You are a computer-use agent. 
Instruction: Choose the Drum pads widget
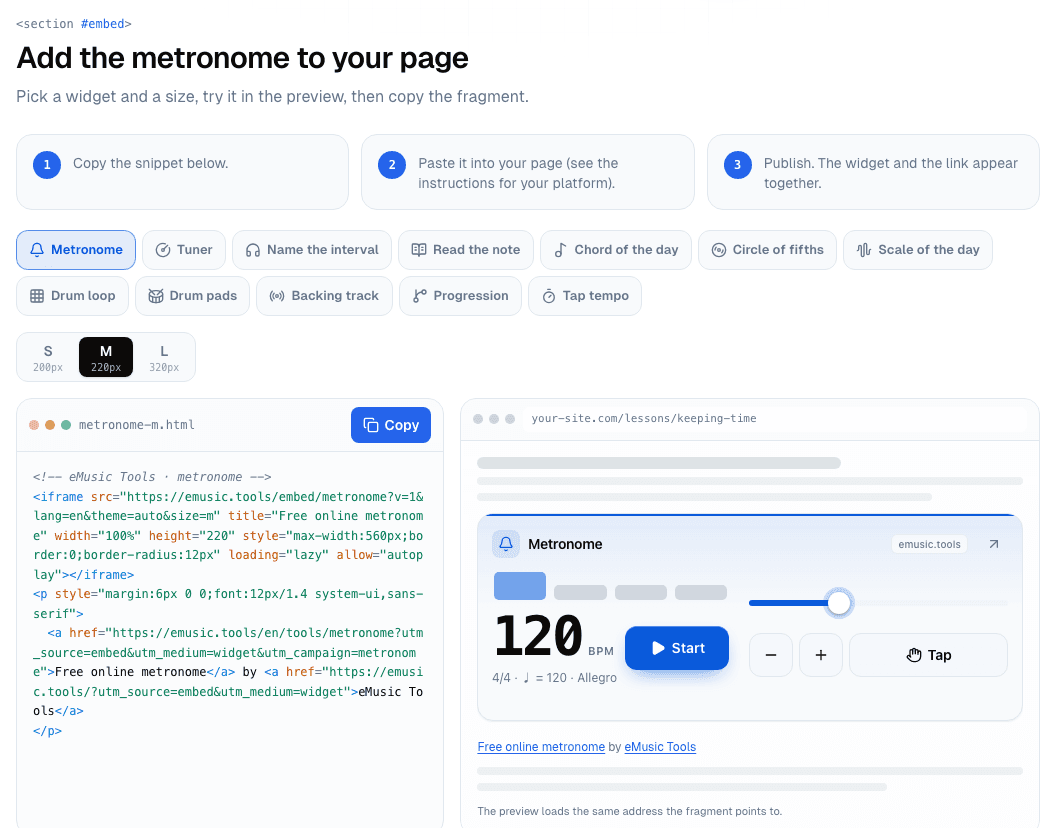(193, 296)
